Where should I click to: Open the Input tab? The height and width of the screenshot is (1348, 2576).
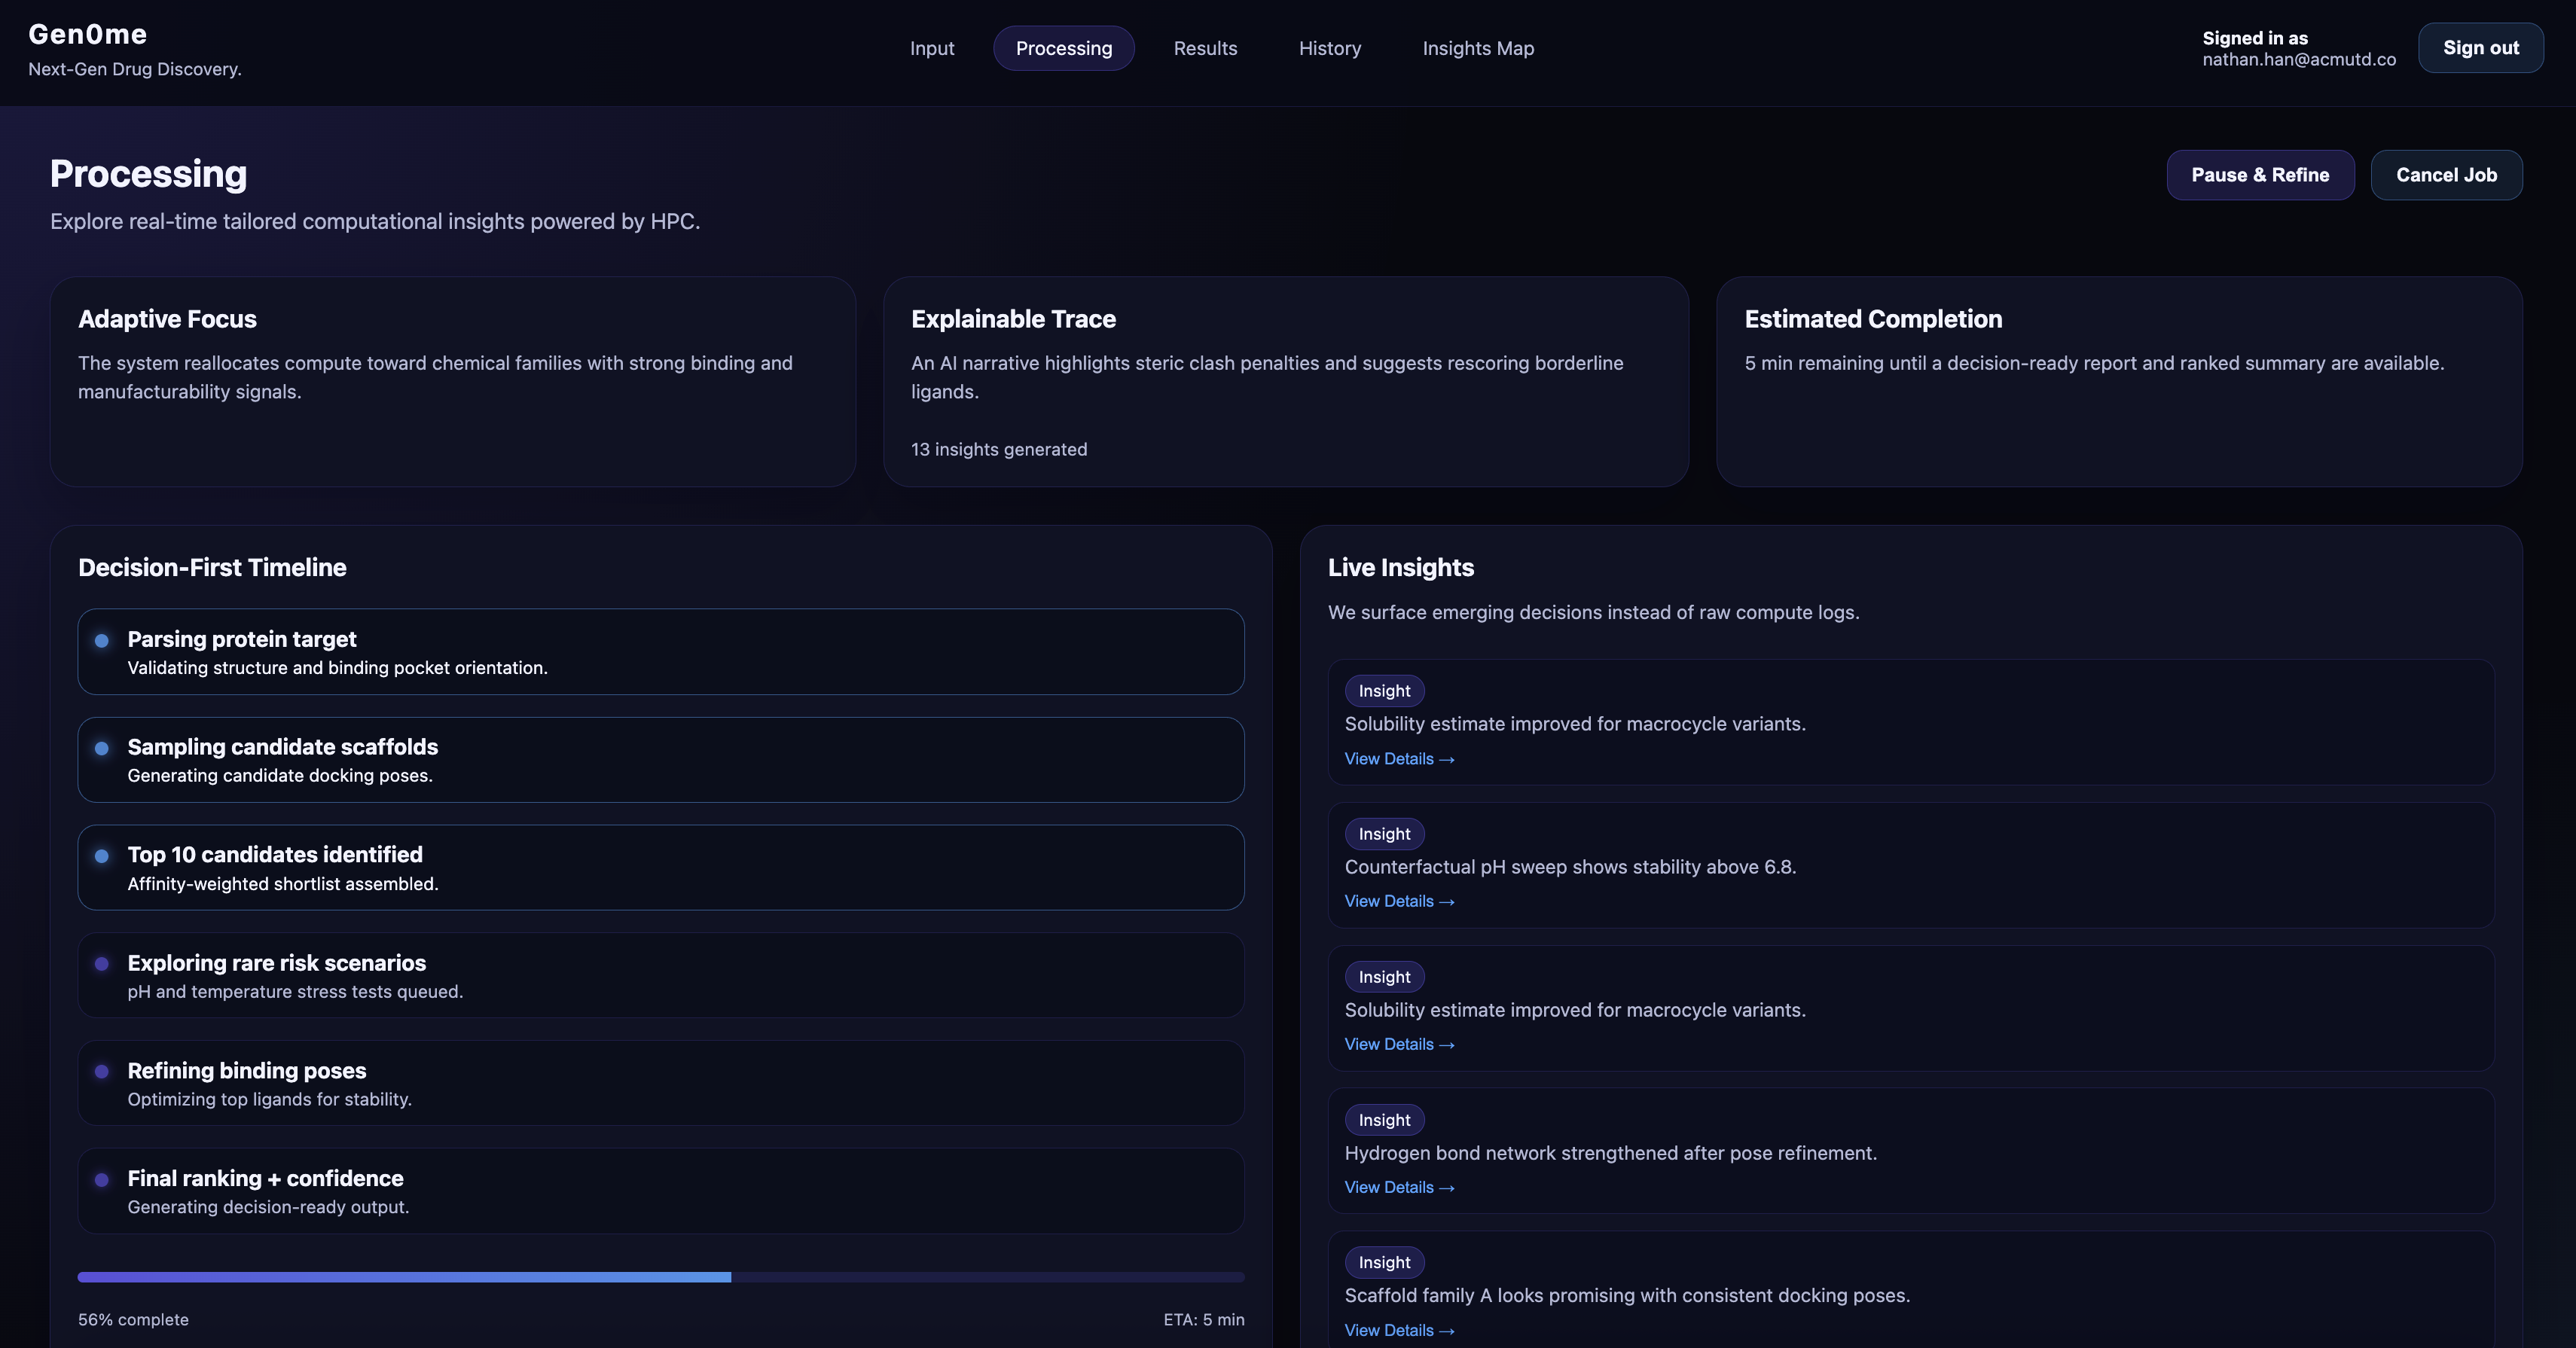(931, 48)
